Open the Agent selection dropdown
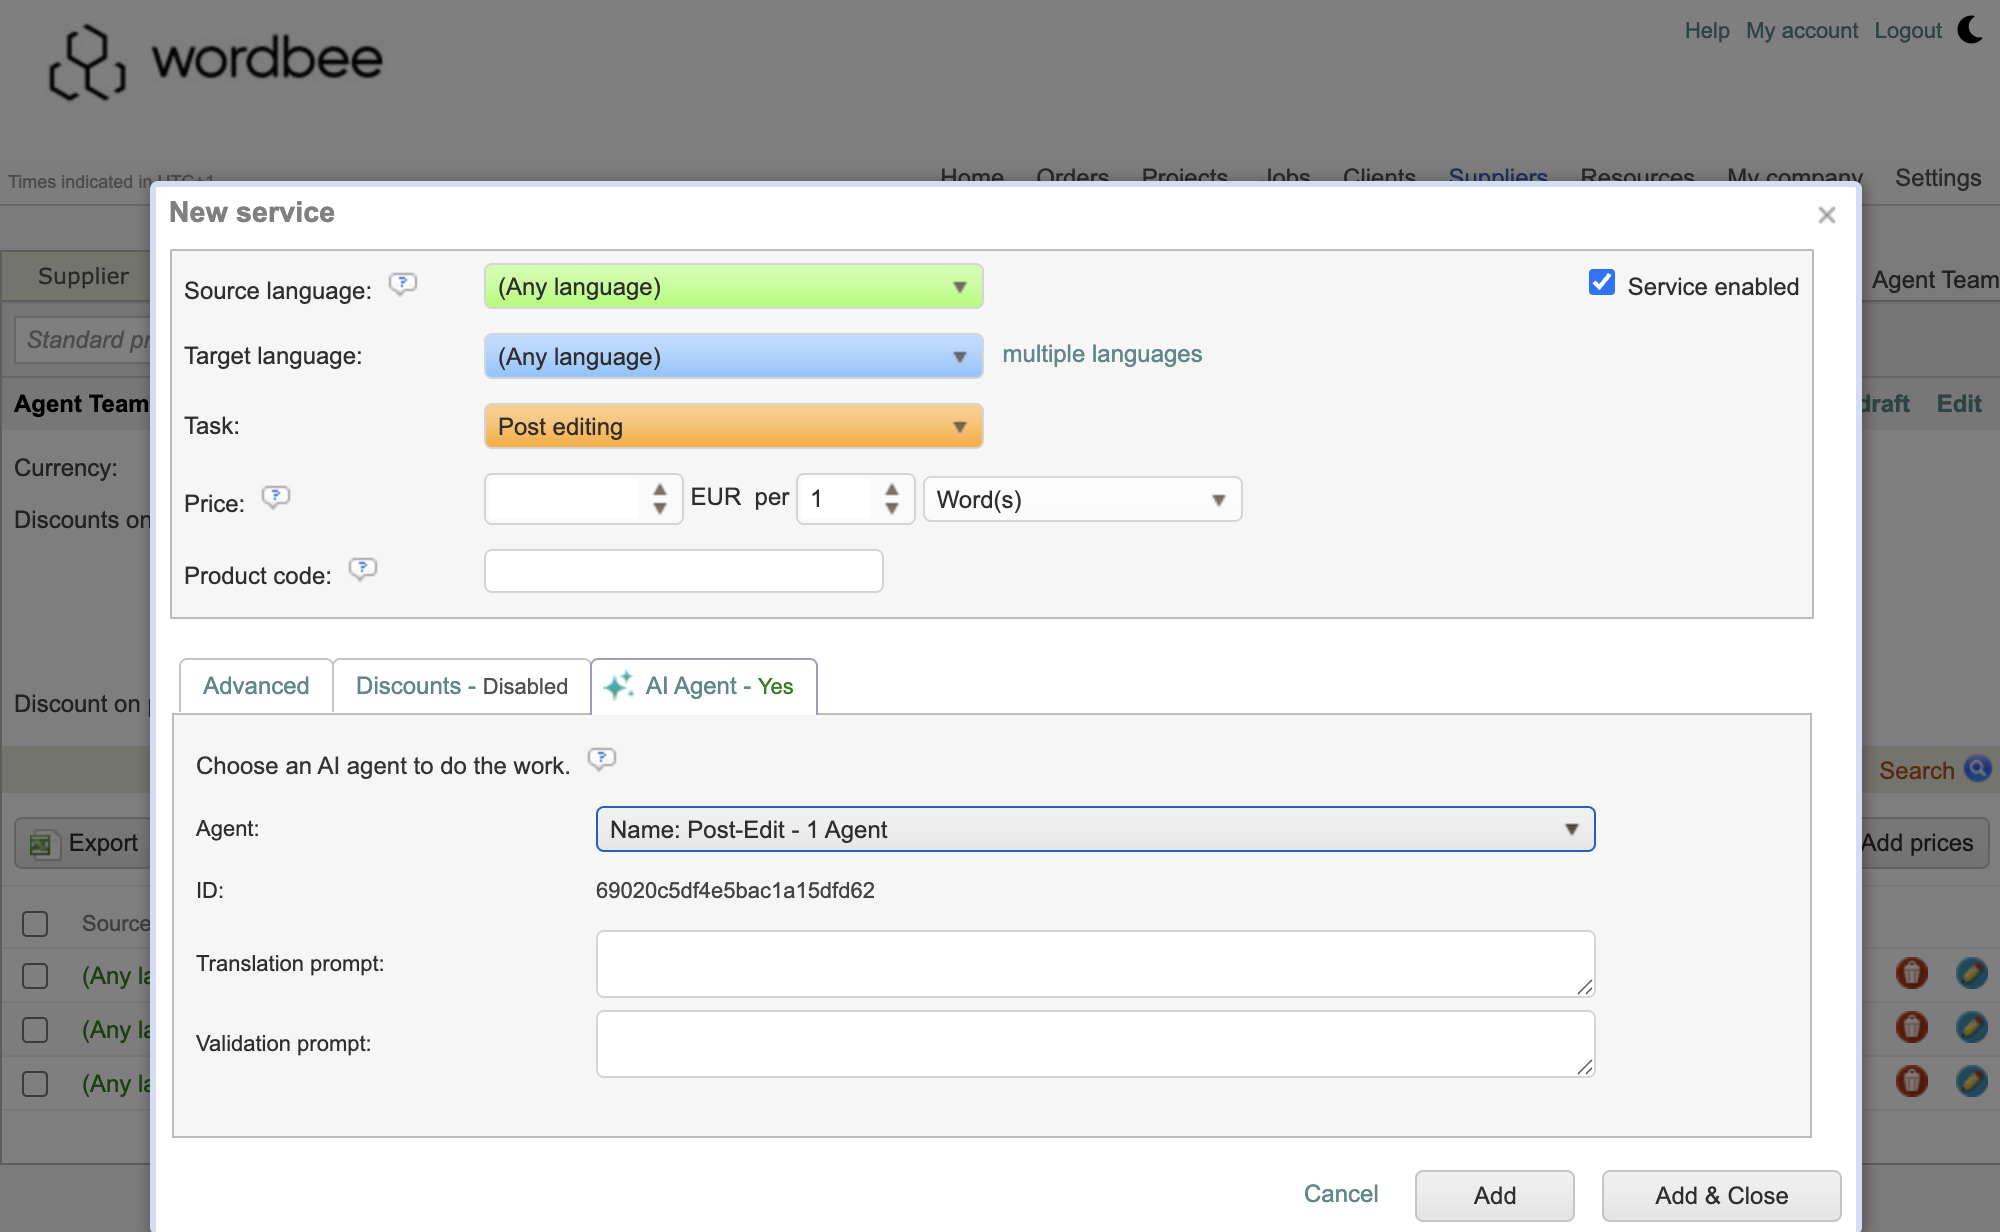 [x=1095, y=829]
